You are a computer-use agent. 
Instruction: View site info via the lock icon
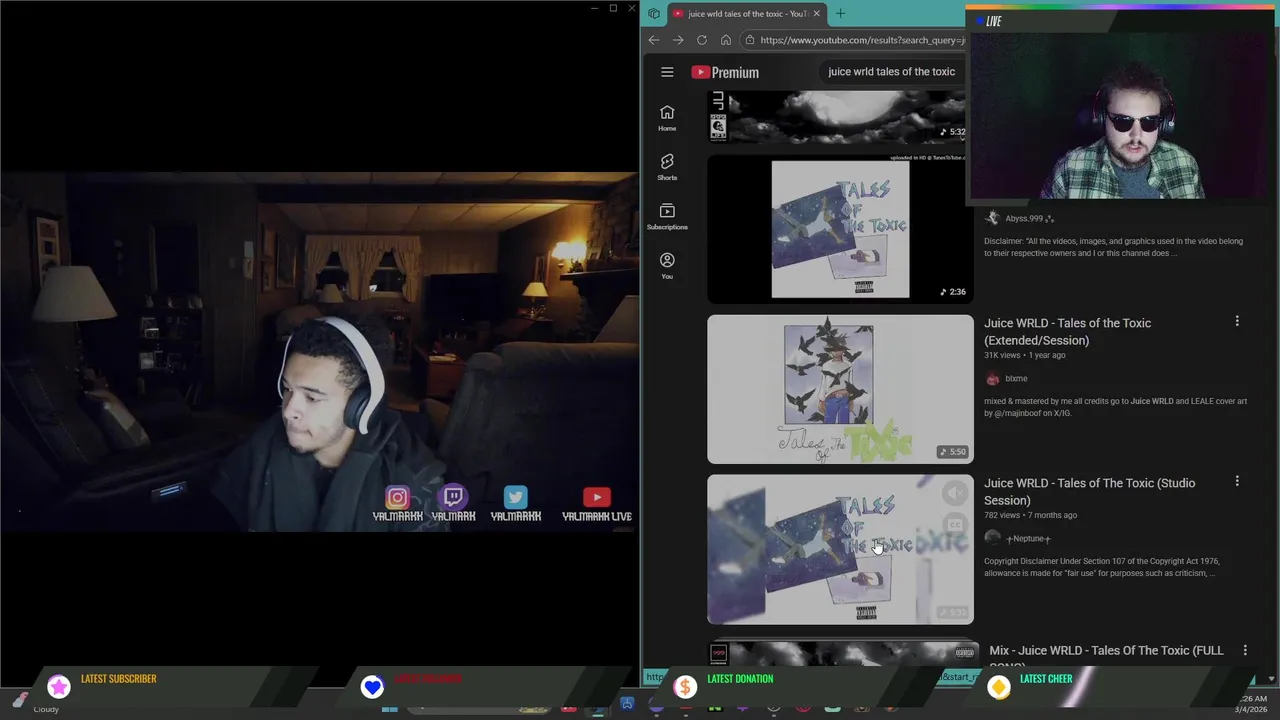(749, 40)
